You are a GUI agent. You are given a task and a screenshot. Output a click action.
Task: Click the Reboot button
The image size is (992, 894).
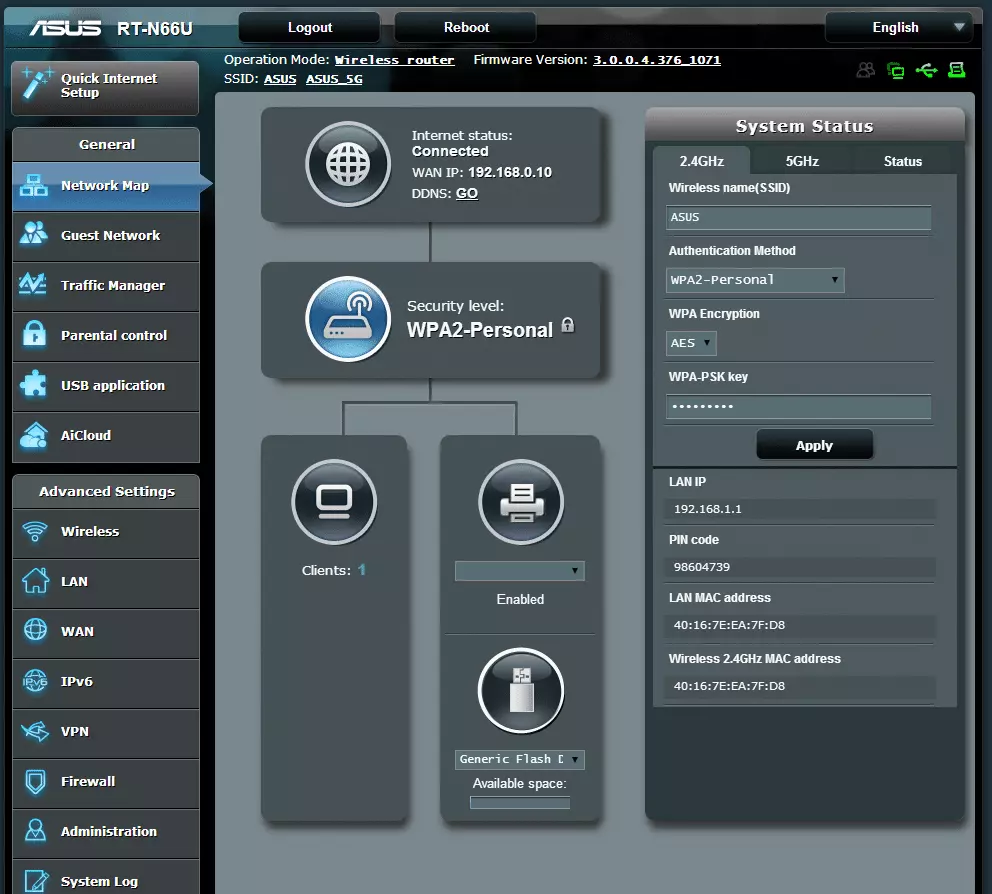point(466,28)
